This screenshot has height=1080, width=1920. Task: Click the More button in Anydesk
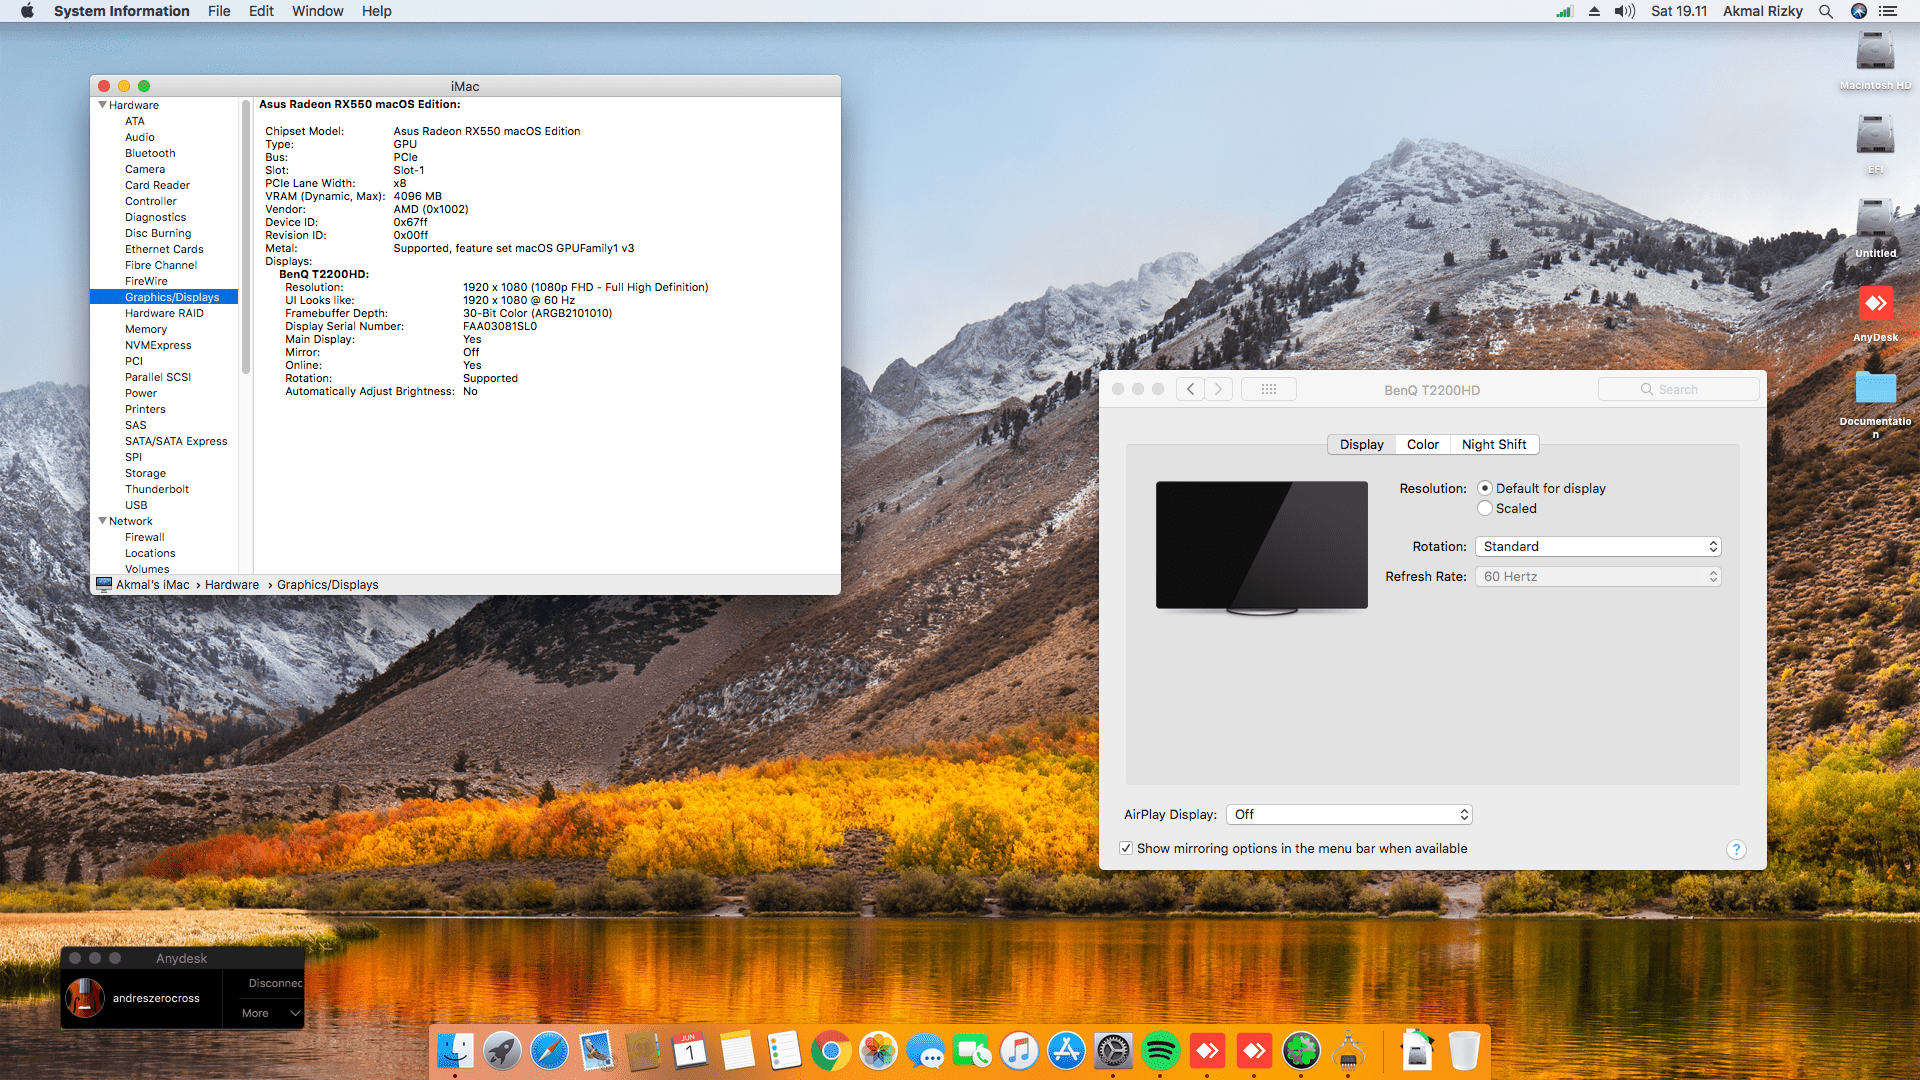tap(256, 1013)
